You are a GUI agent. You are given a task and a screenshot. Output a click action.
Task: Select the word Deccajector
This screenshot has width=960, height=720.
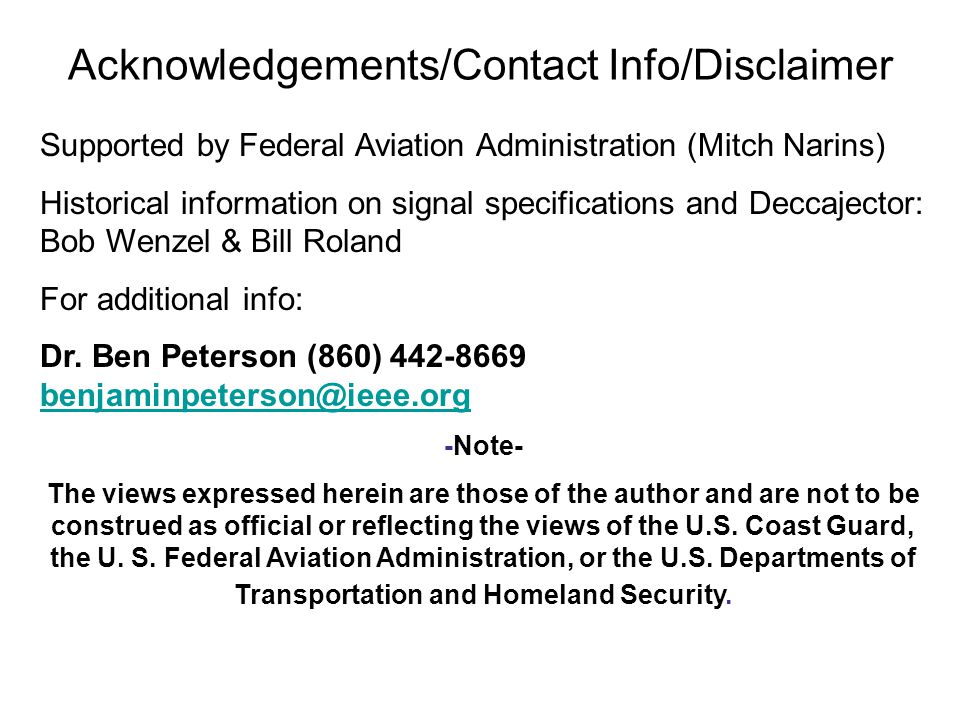click(x=836, y=204)
